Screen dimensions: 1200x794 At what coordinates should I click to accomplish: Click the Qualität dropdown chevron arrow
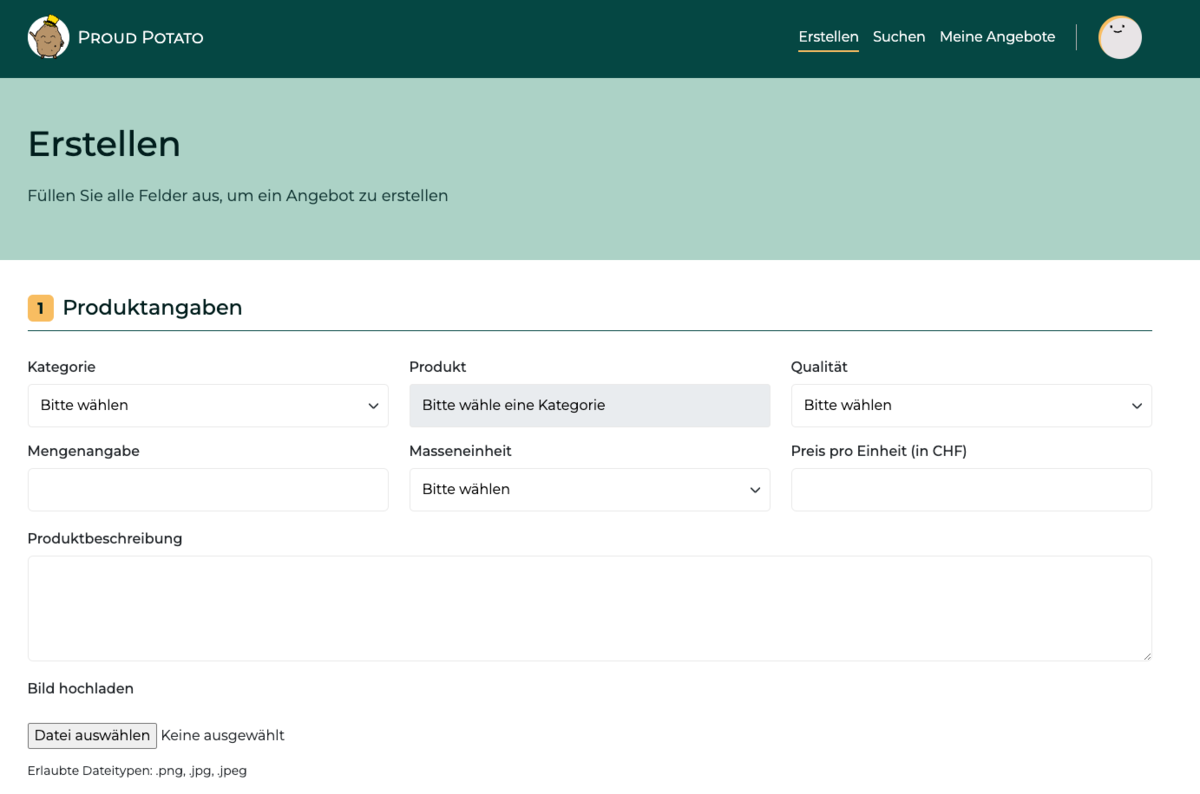click(x=1136, y=406)
